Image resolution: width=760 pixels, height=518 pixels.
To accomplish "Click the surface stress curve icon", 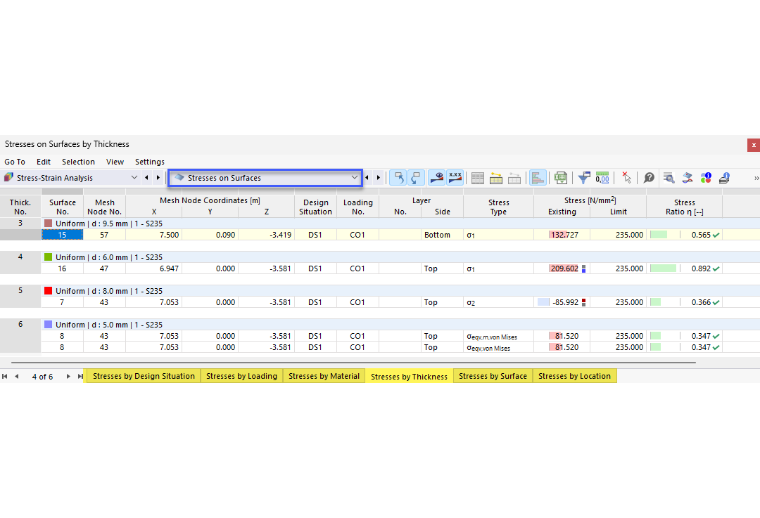I will 687,178.
